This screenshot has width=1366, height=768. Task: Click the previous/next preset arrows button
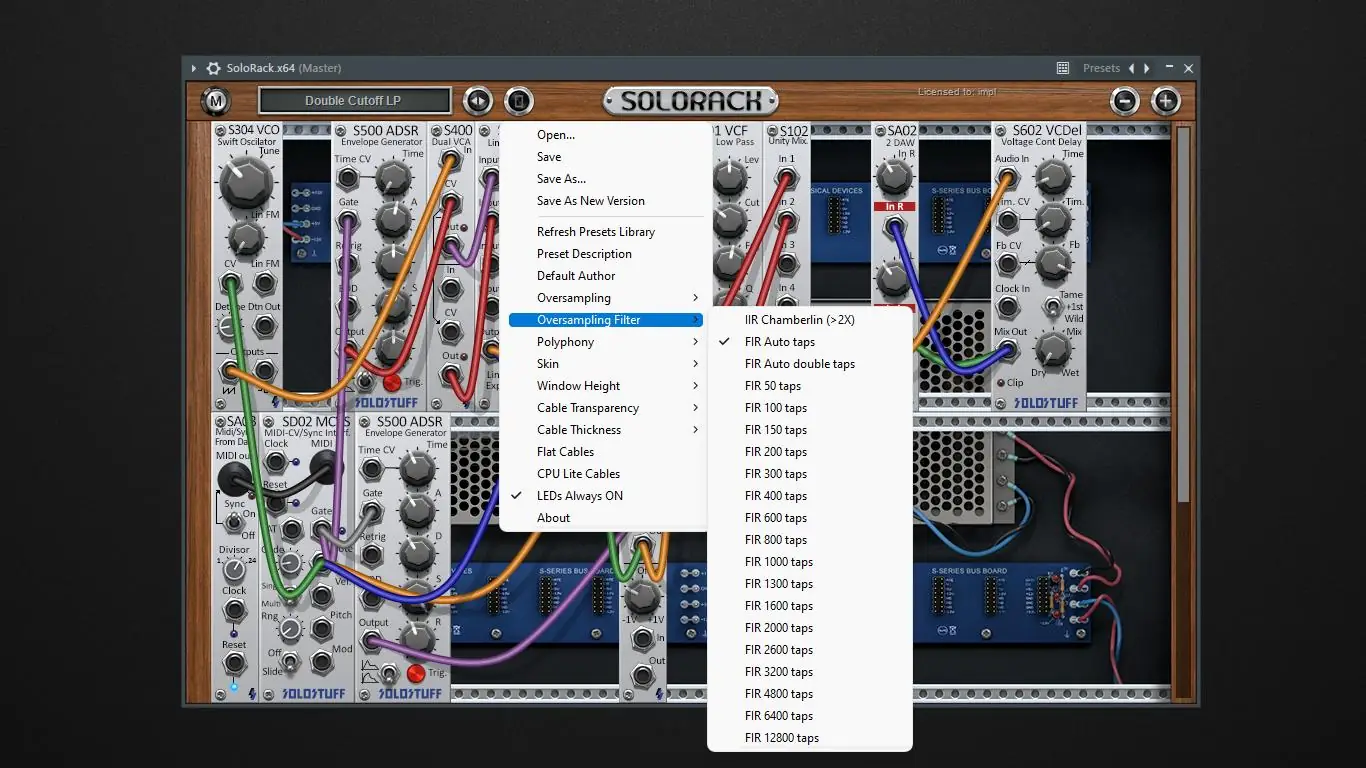478,101
